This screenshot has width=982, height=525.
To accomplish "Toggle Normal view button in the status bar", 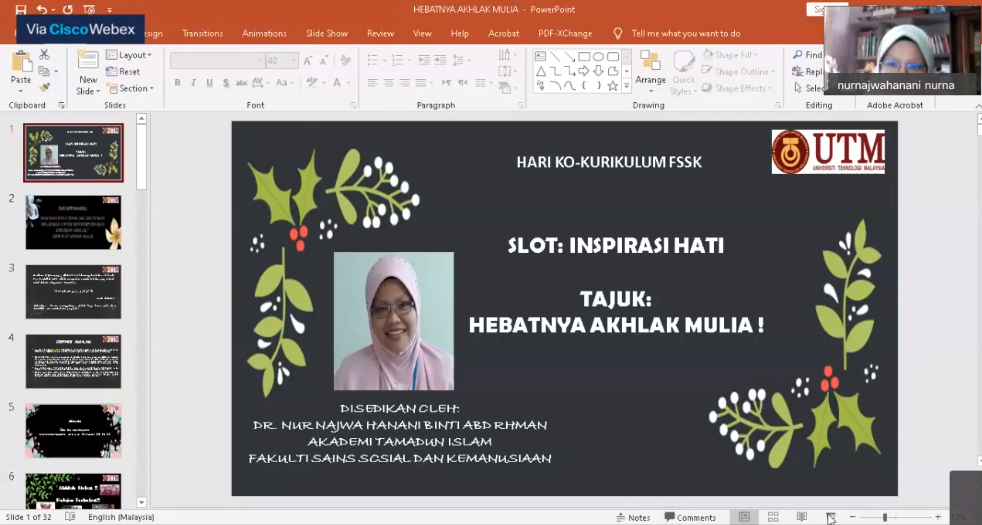I will coord(744,517).
